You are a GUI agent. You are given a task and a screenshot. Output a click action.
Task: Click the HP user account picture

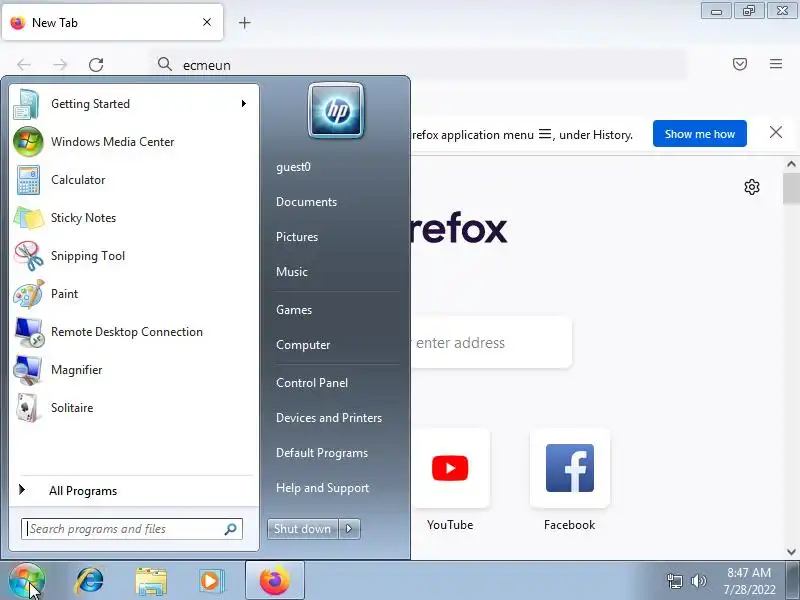pyautogui.click(x=336, y=110)
